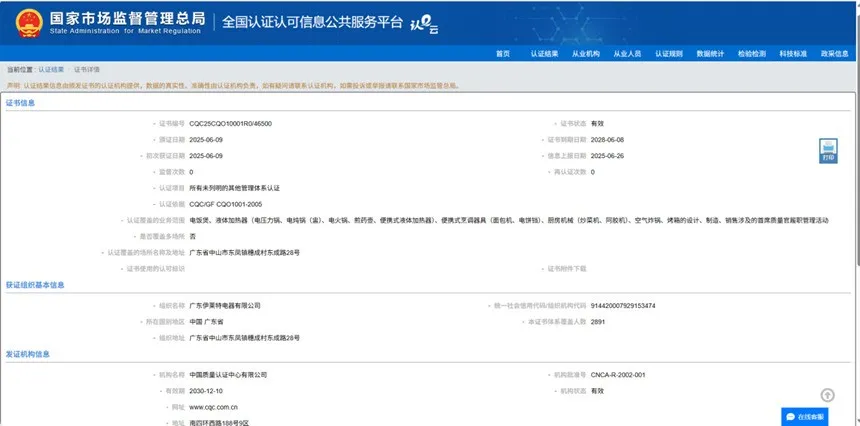Open the 认证规则 menu item
The image size is (860, 426).
coord(669,54)
